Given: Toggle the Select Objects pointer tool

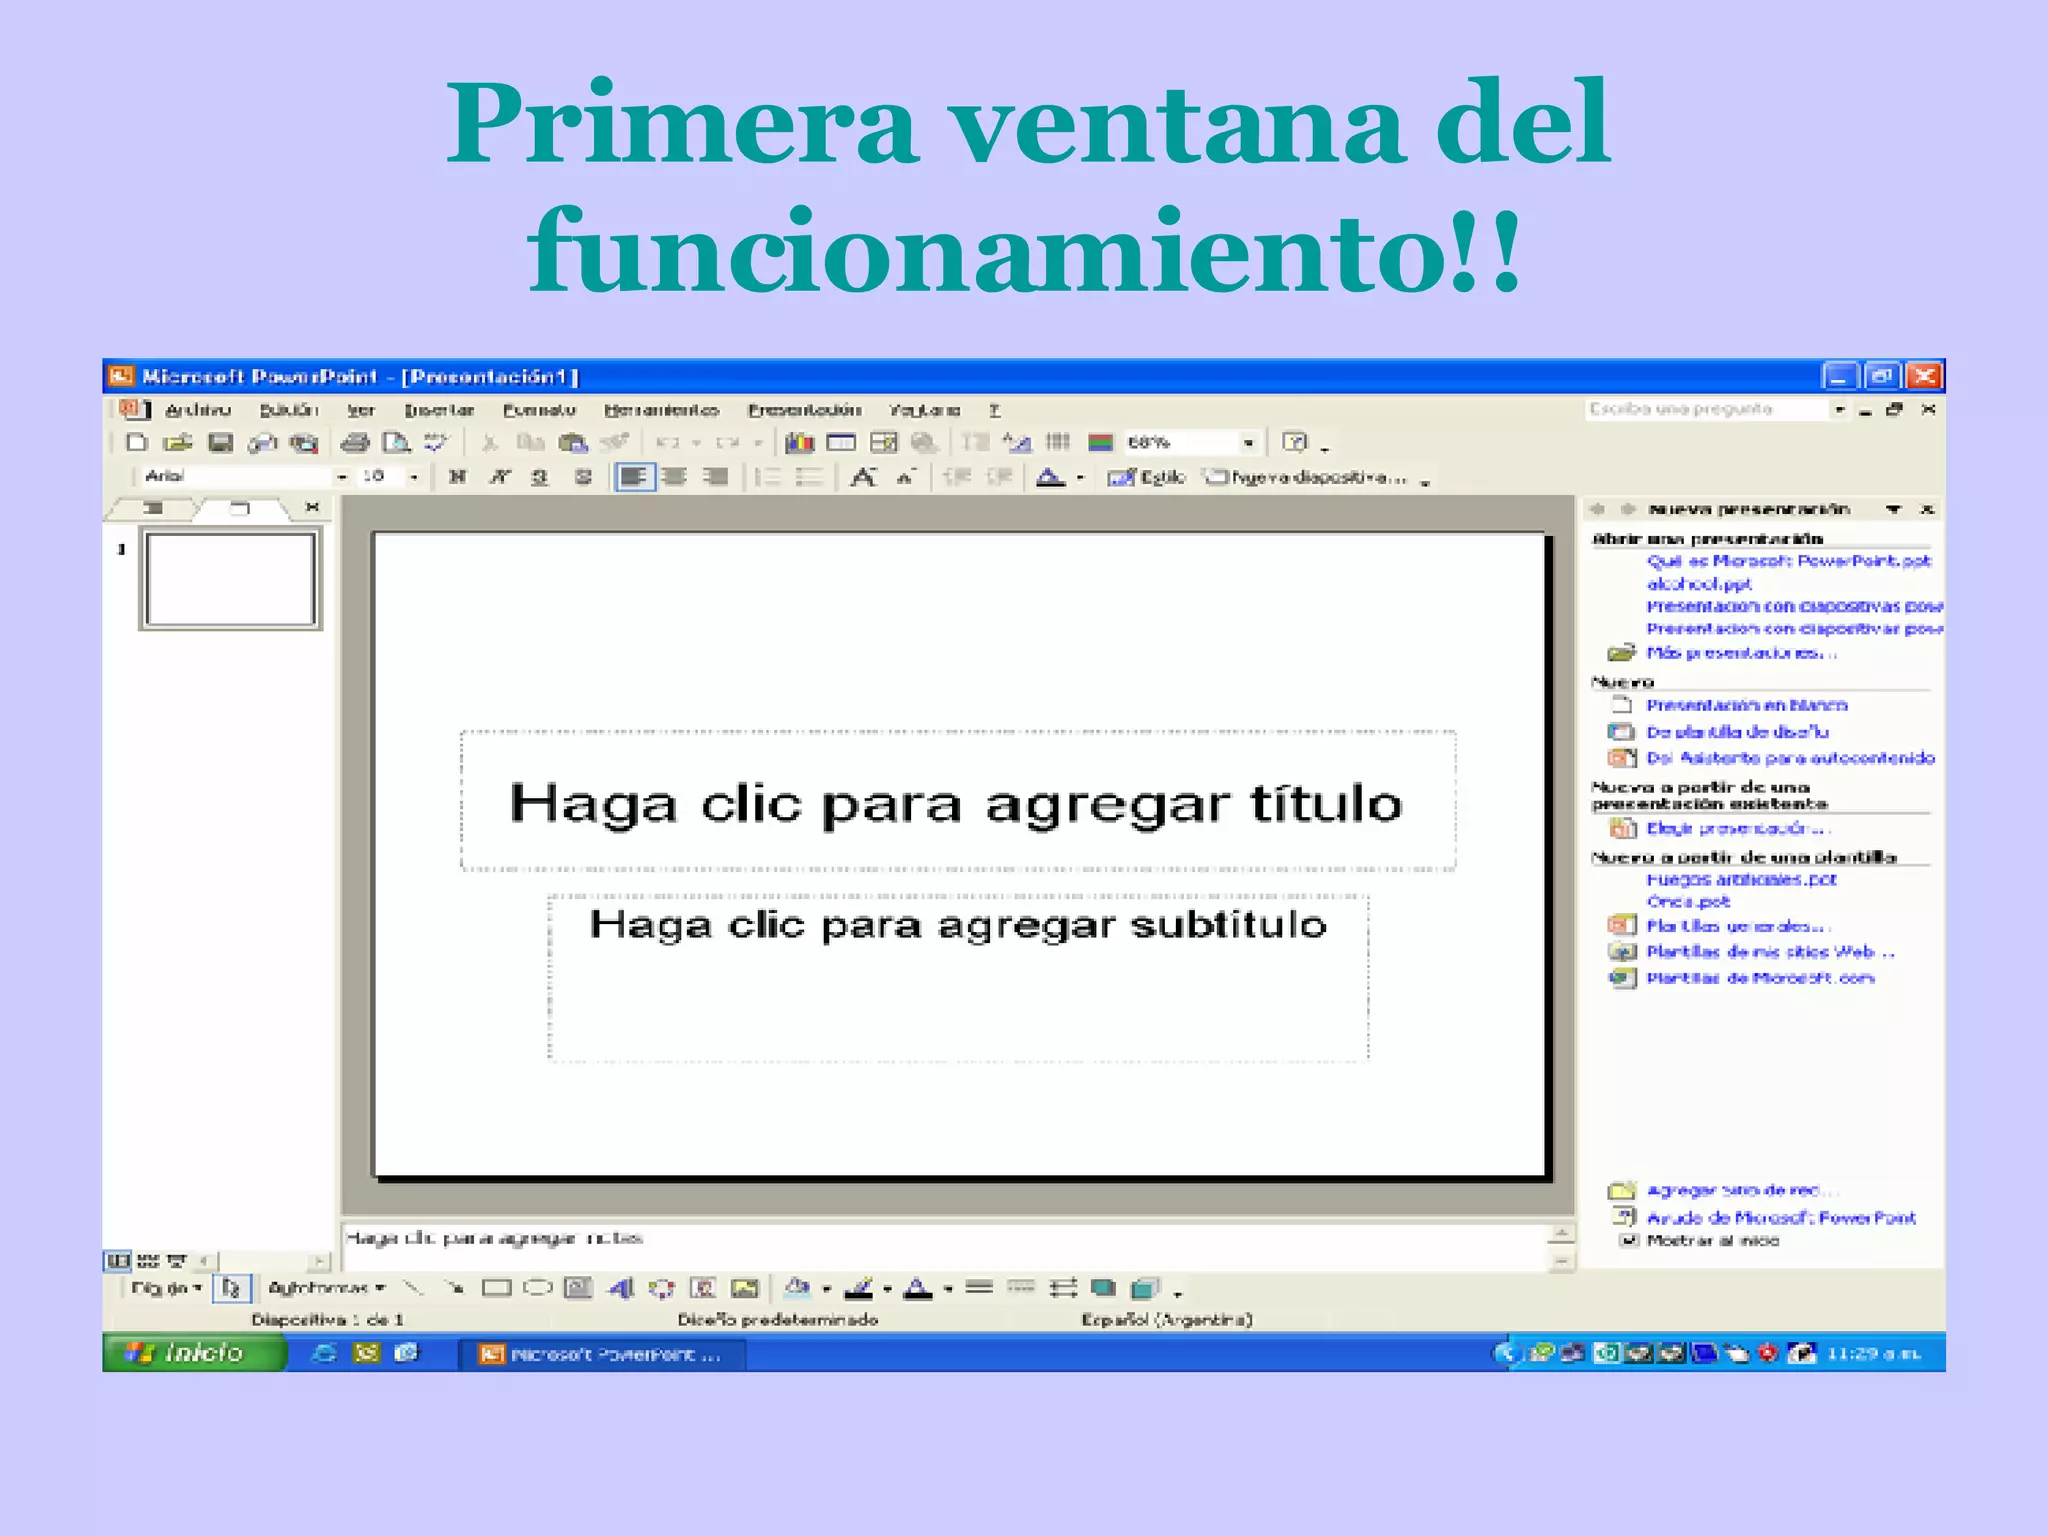Looking at the screenshot, I should [x=231, y=1287].
